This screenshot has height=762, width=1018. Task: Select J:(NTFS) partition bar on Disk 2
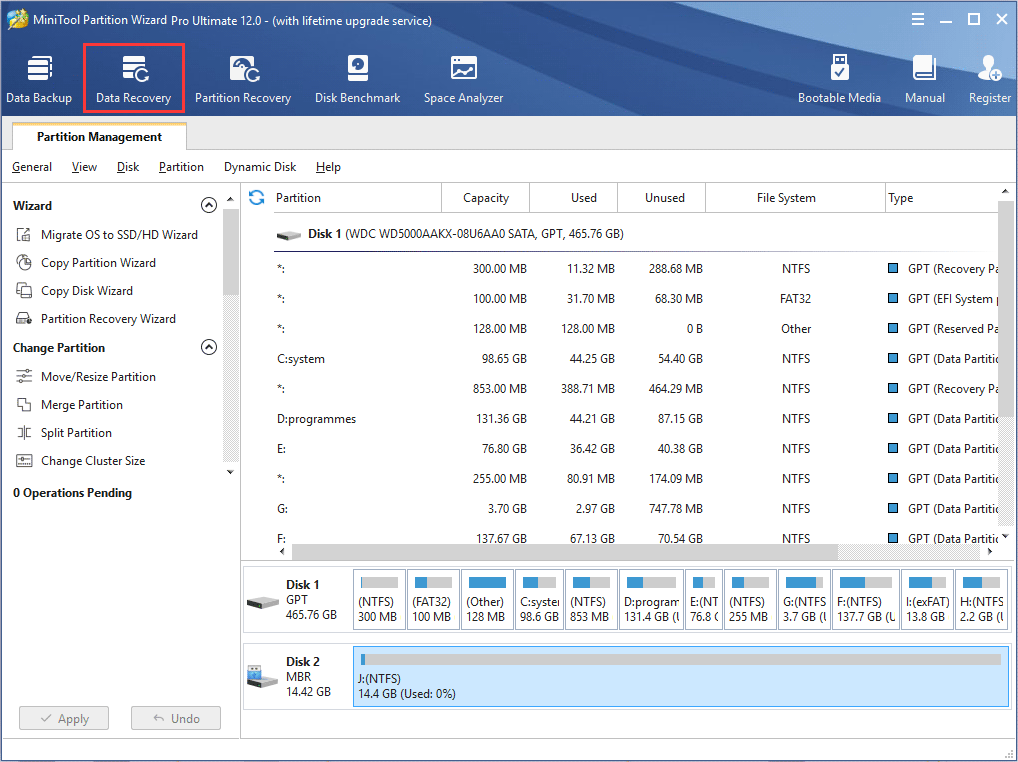click(x=680, y=676)
